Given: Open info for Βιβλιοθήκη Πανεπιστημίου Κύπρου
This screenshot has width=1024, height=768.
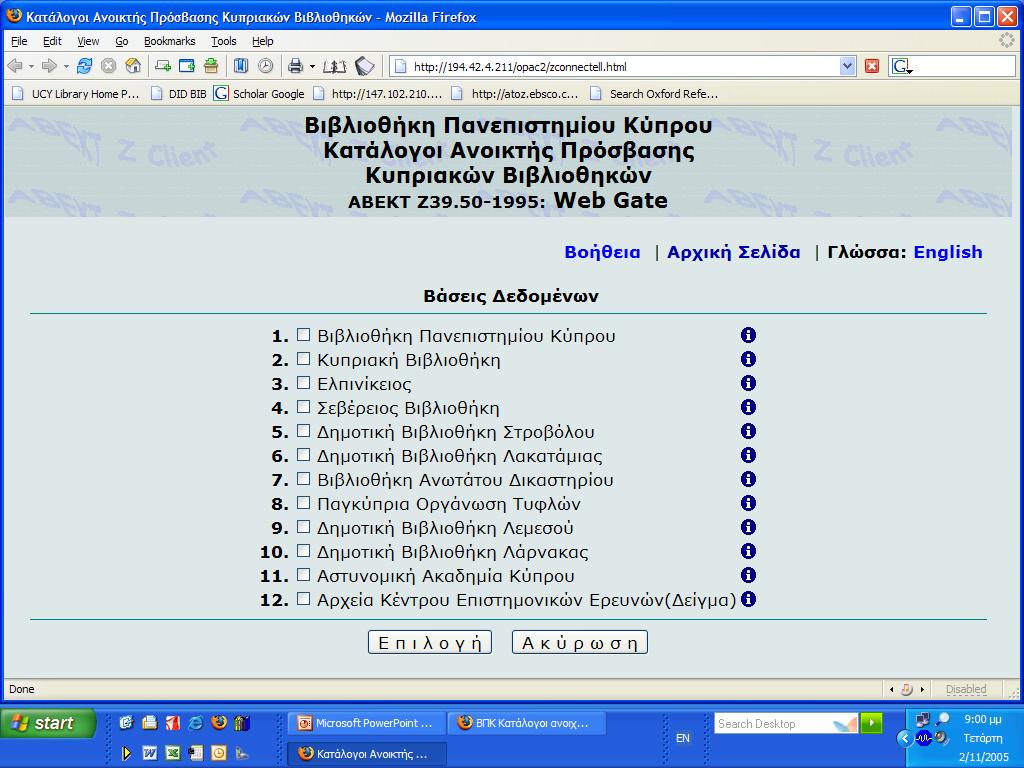Looking at the screenshot, I should point(748,335).
